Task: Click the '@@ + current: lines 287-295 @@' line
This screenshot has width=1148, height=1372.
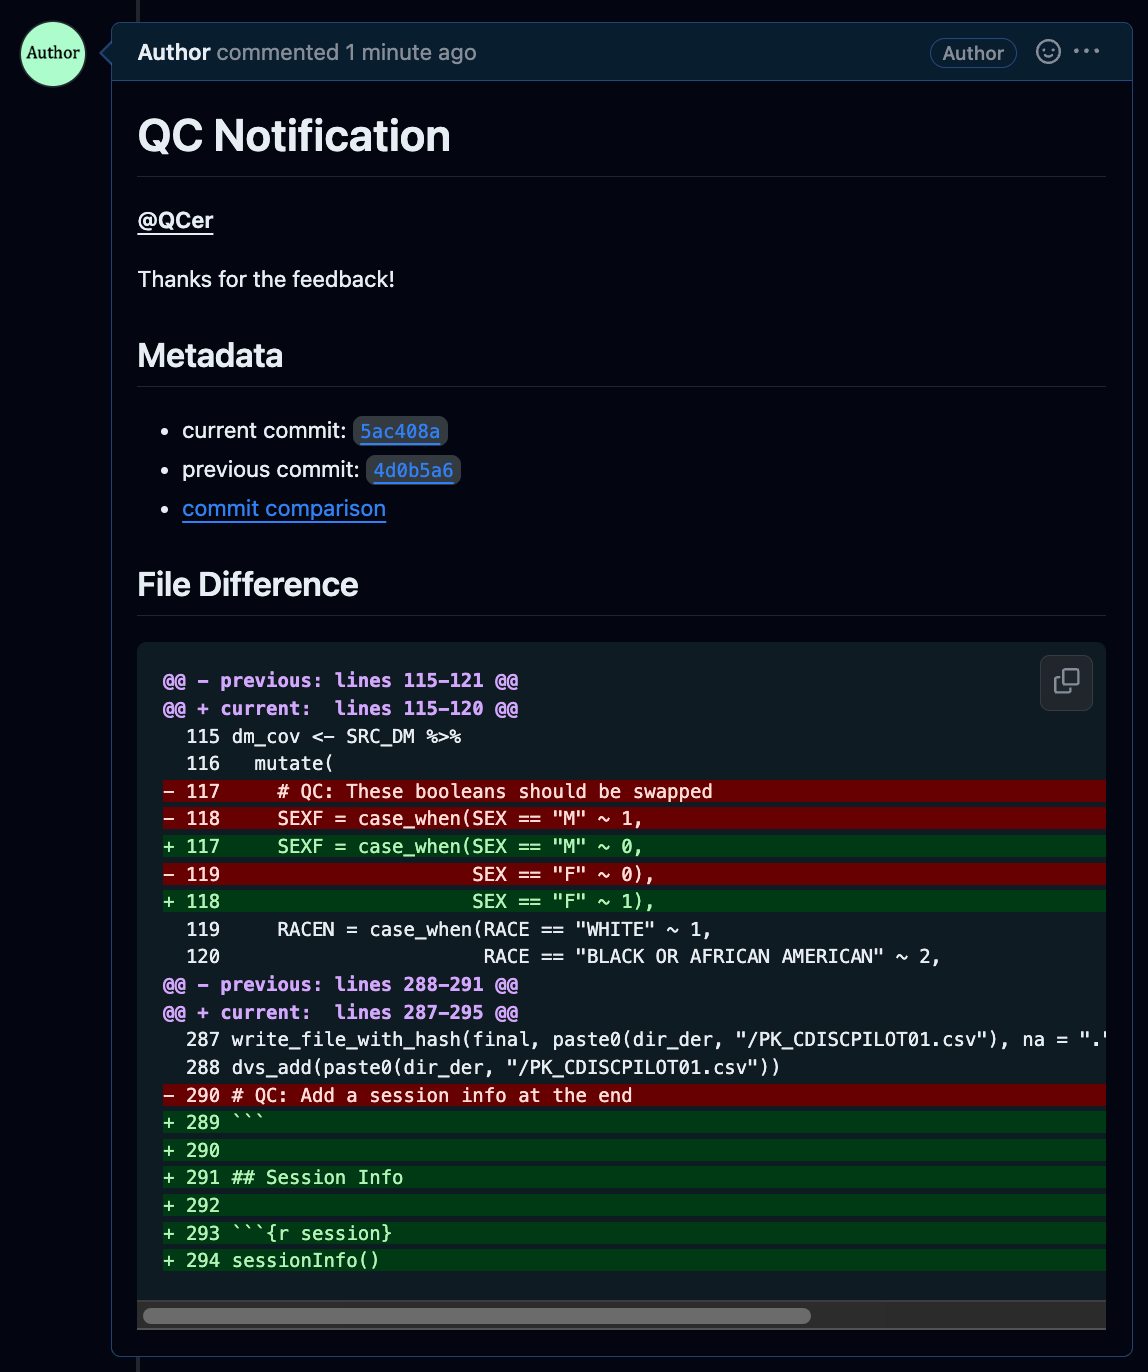Action: [x=340, y=1013]
